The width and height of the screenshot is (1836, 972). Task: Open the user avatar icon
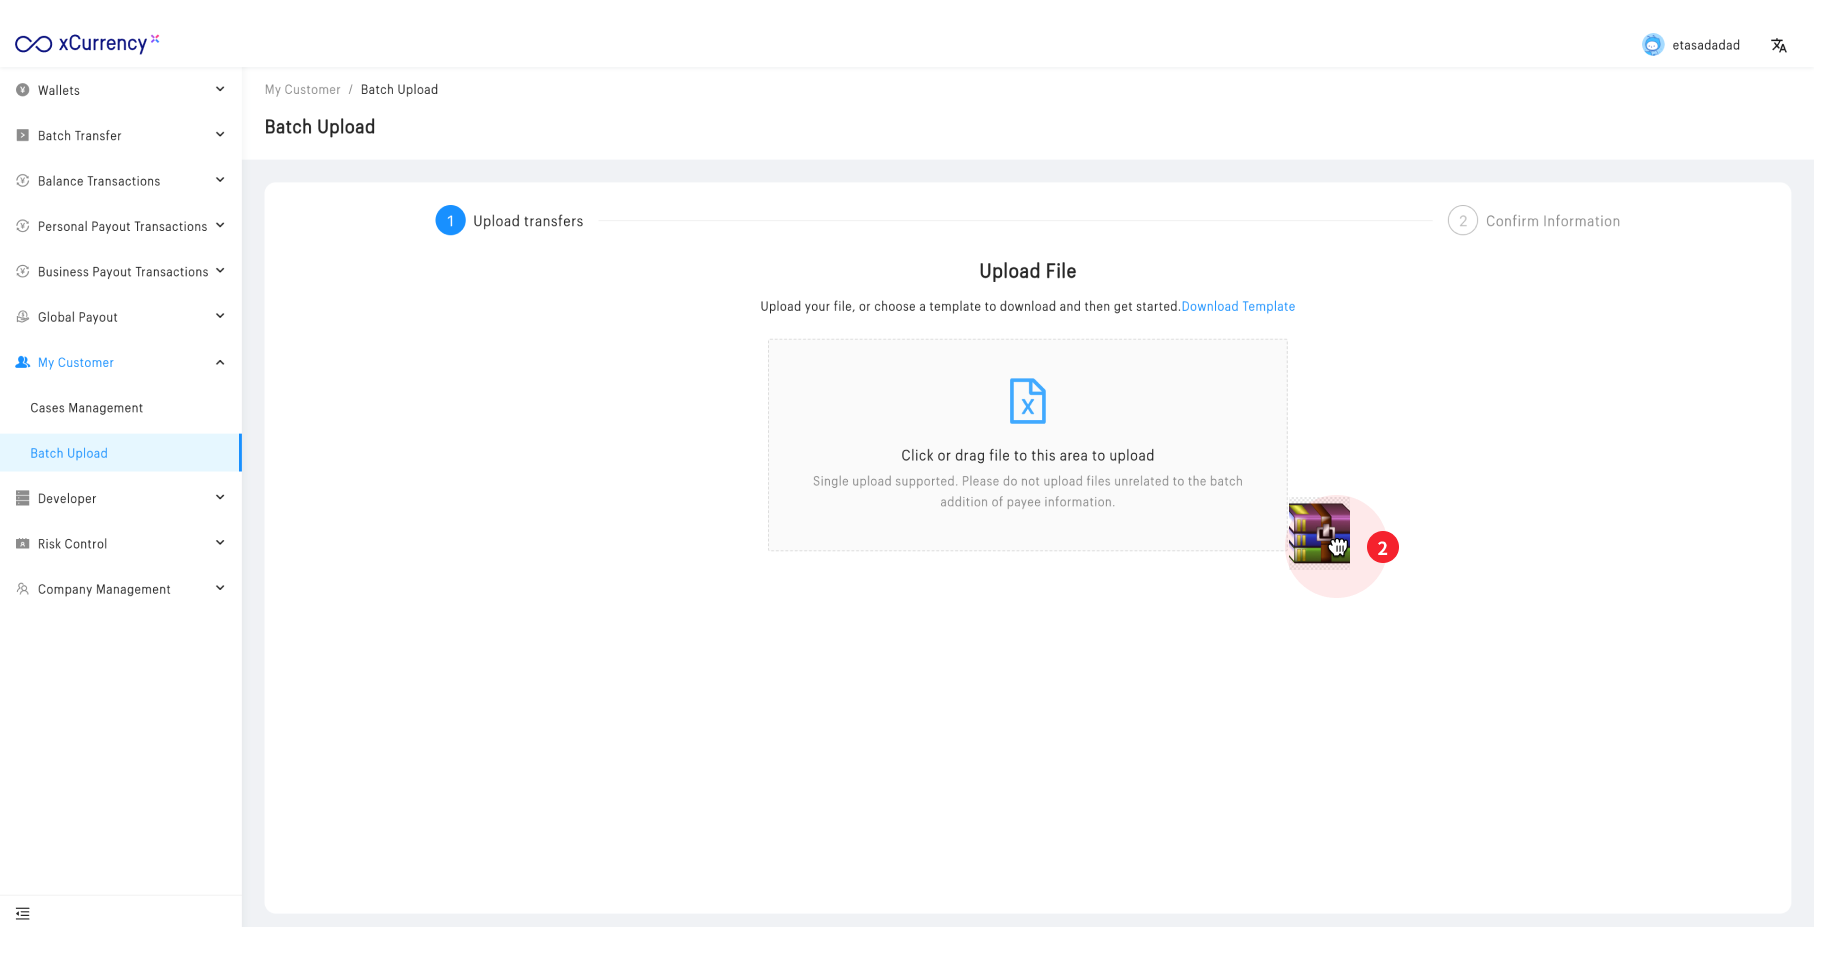click(1652, 45)
